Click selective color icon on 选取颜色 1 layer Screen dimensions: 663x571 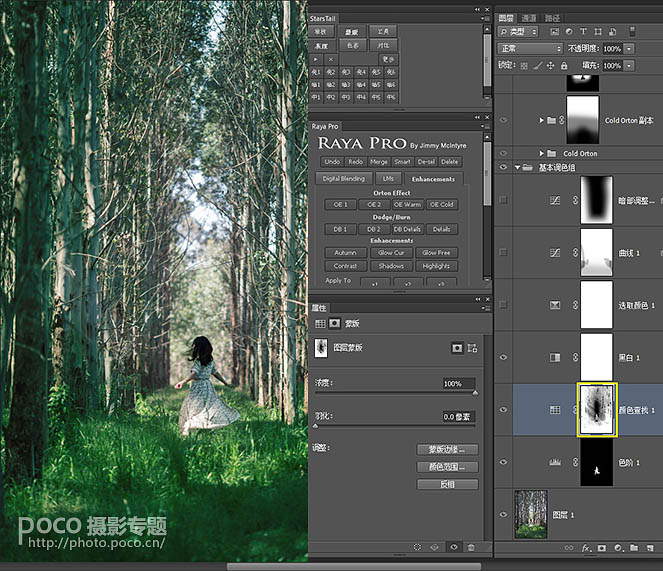[555, 305]
